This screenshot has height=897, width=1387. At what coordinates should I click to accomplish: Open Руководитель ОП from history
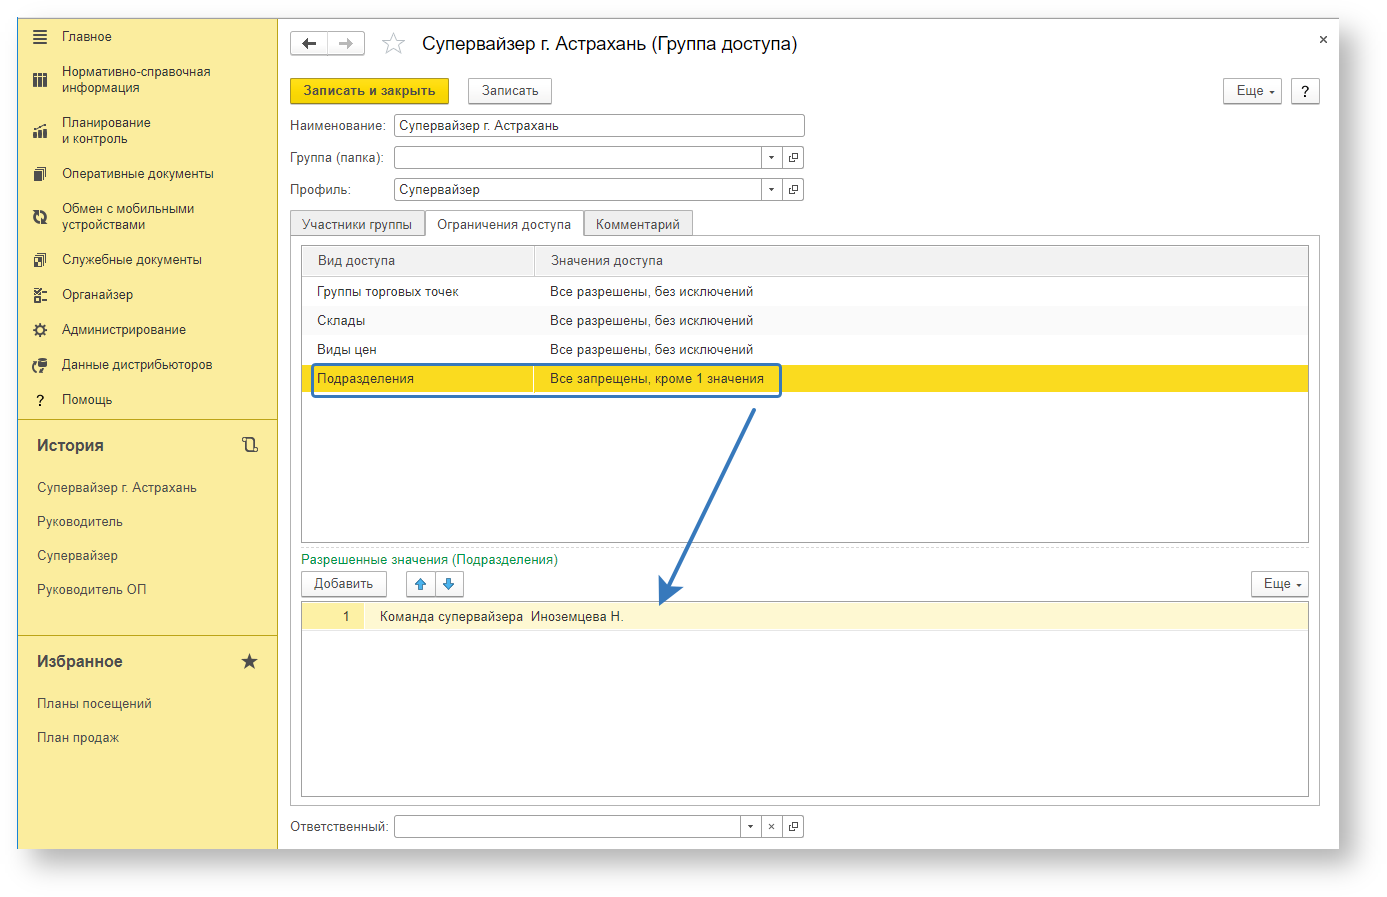[92, 590]
